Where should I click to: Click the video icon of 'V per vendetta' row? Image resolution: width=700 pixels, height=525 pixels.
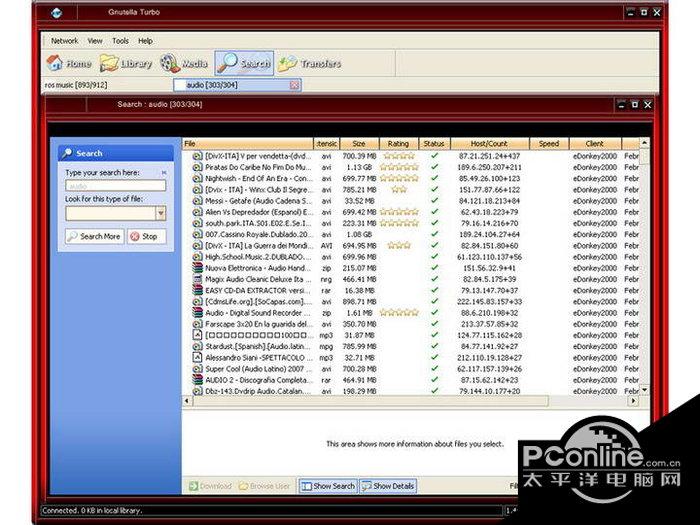point(197,156)
